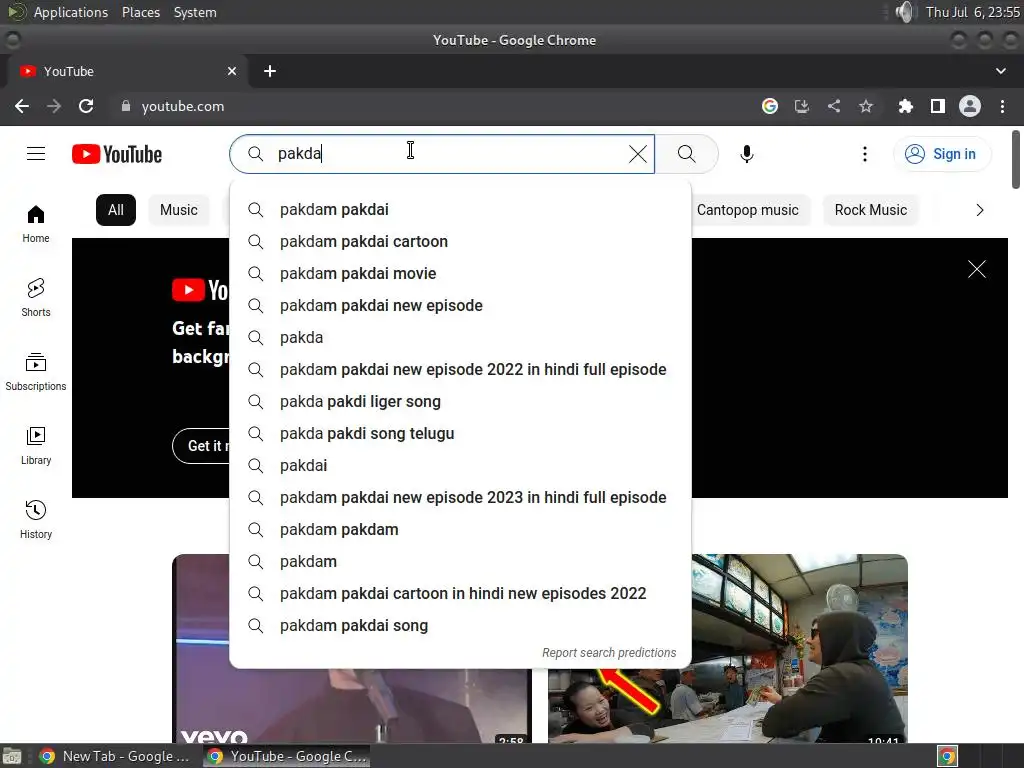Click Report search predictions link
1024x768 pixels.
pyautogui.click(x=609, y=652)
